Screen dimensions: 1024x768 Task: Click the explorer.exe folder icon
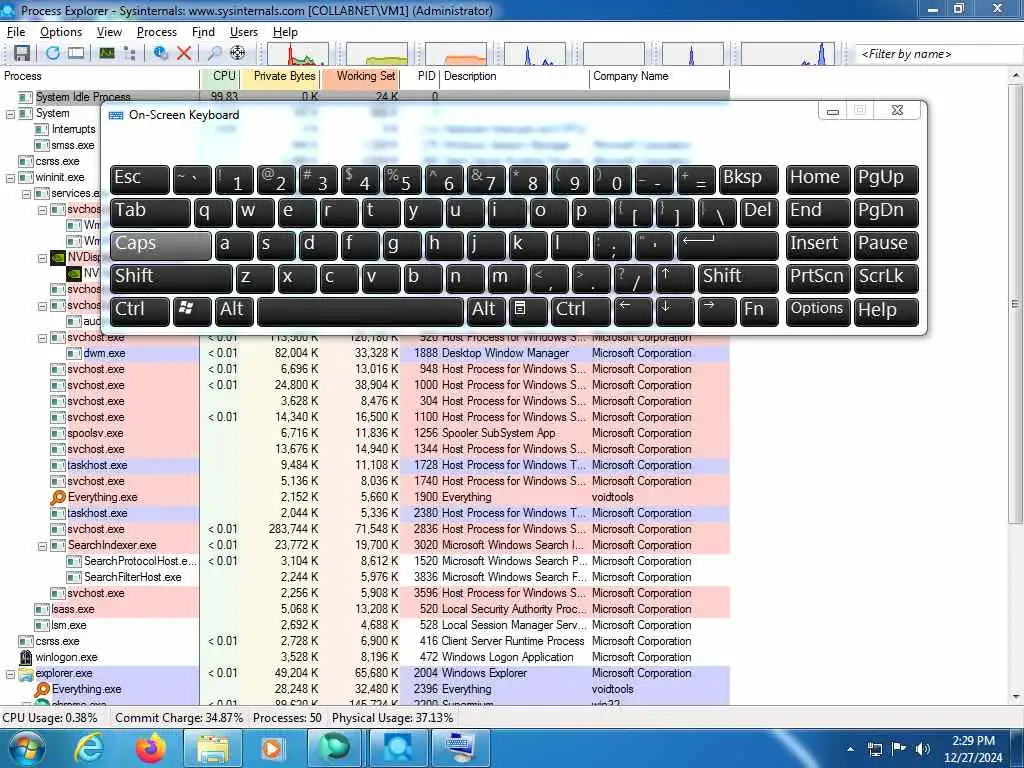click(25, 674)
